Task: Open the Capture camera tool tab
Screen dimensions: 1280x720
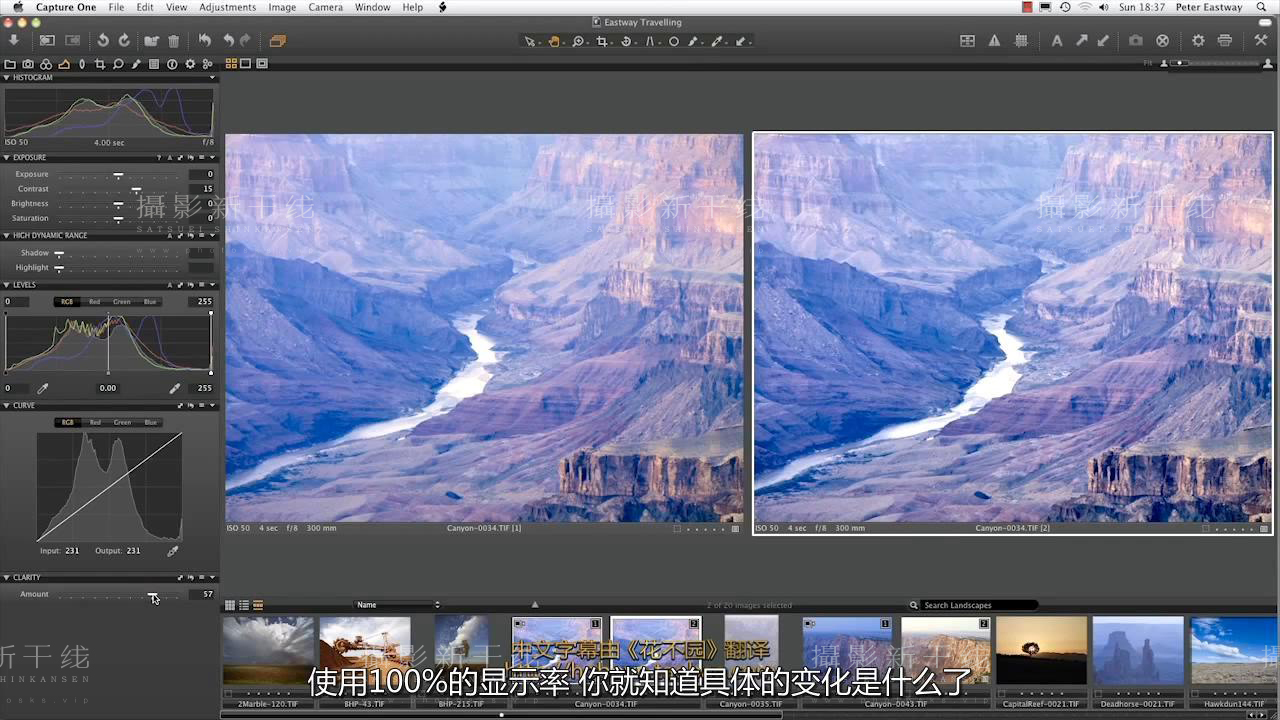Action: (29, 64)
